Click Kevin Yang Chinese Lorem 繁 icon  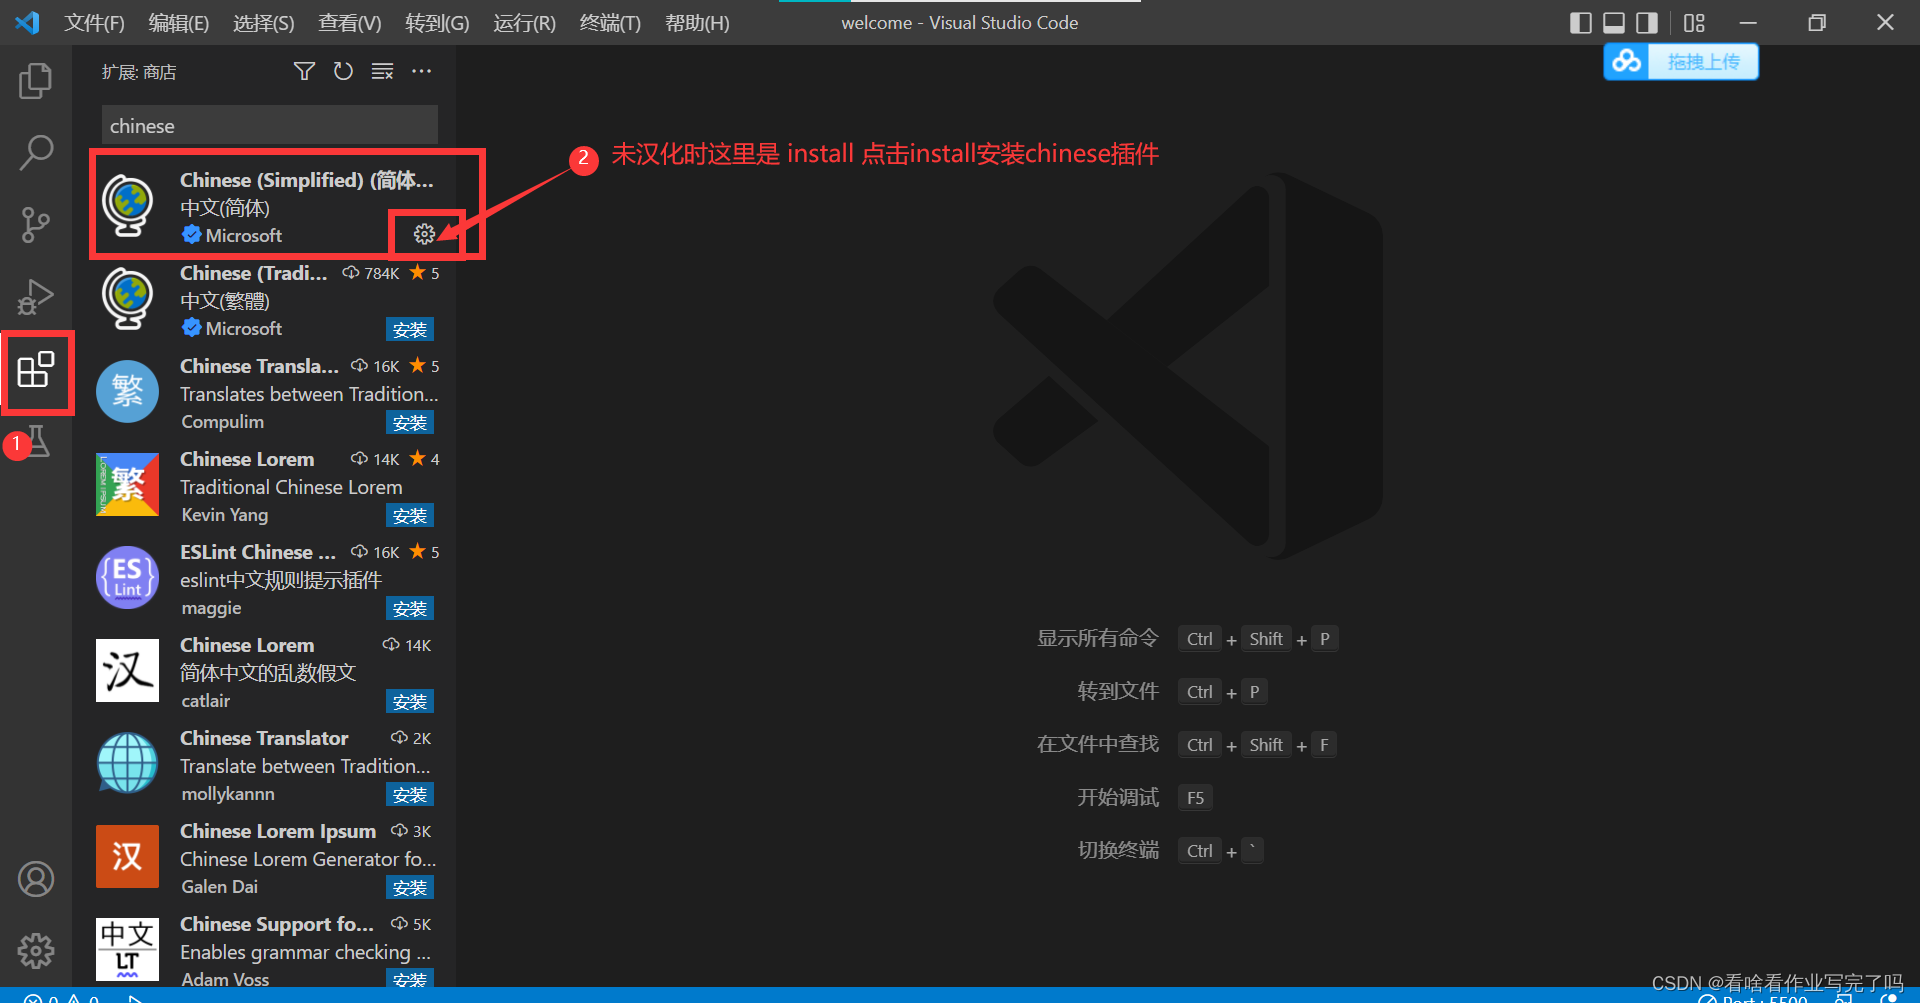pos(127,484)
